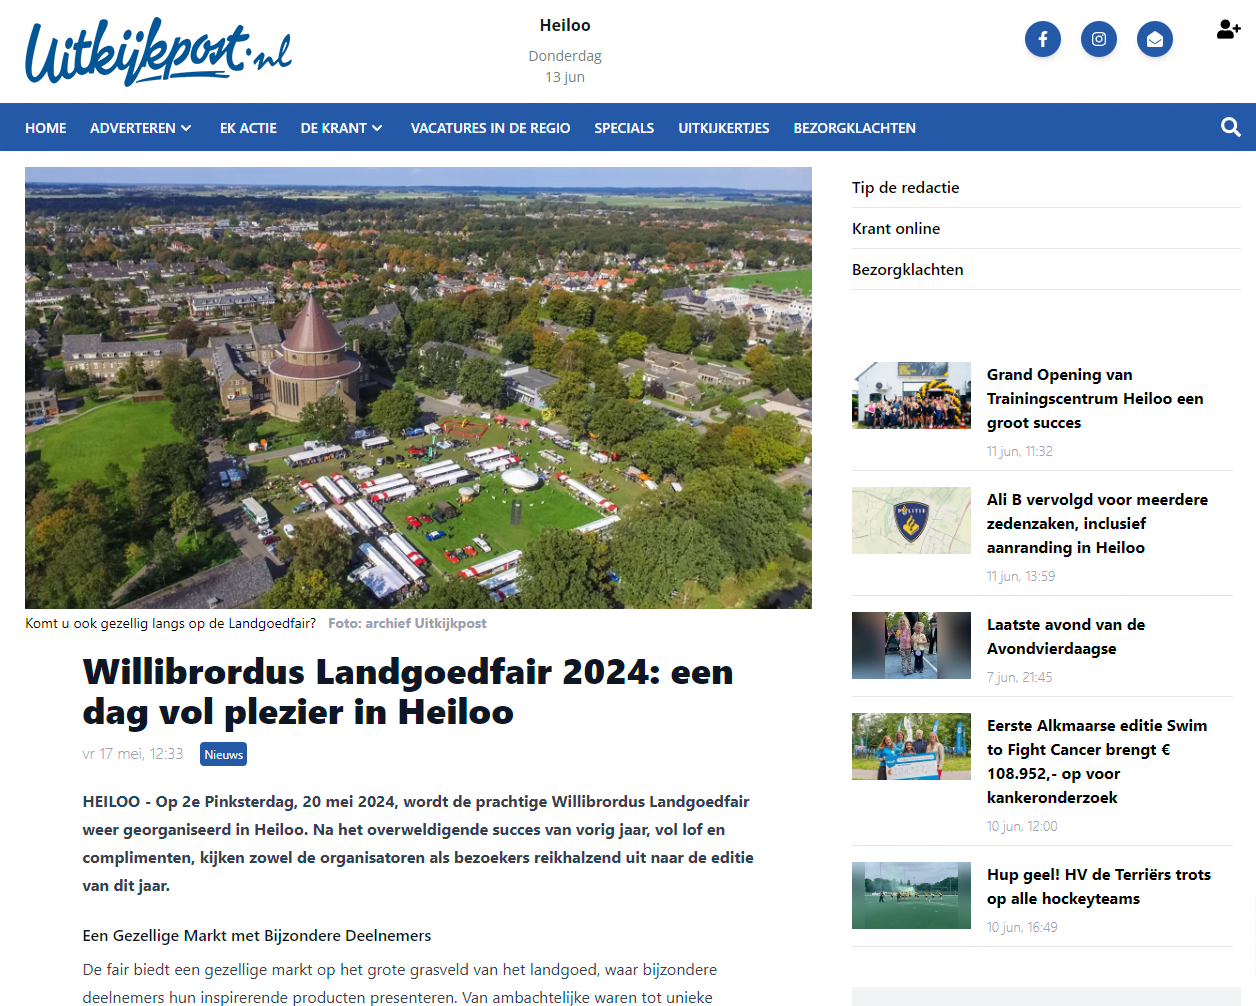Open the Ali B vervolgd article headline

point(1097,523)
